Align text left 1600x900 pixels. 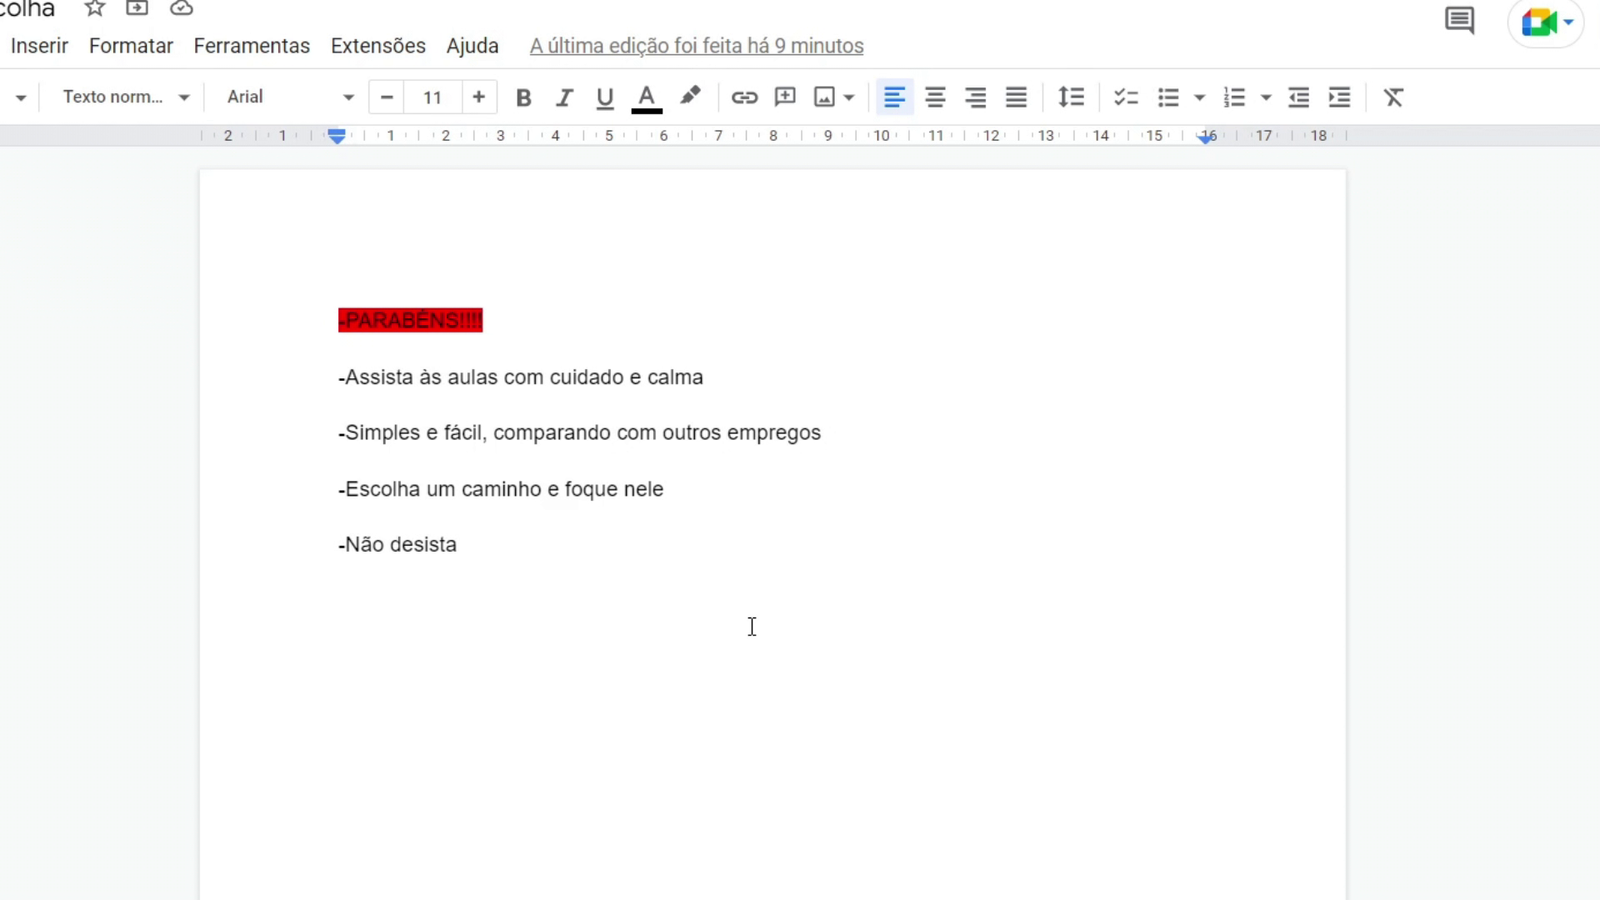894,97
